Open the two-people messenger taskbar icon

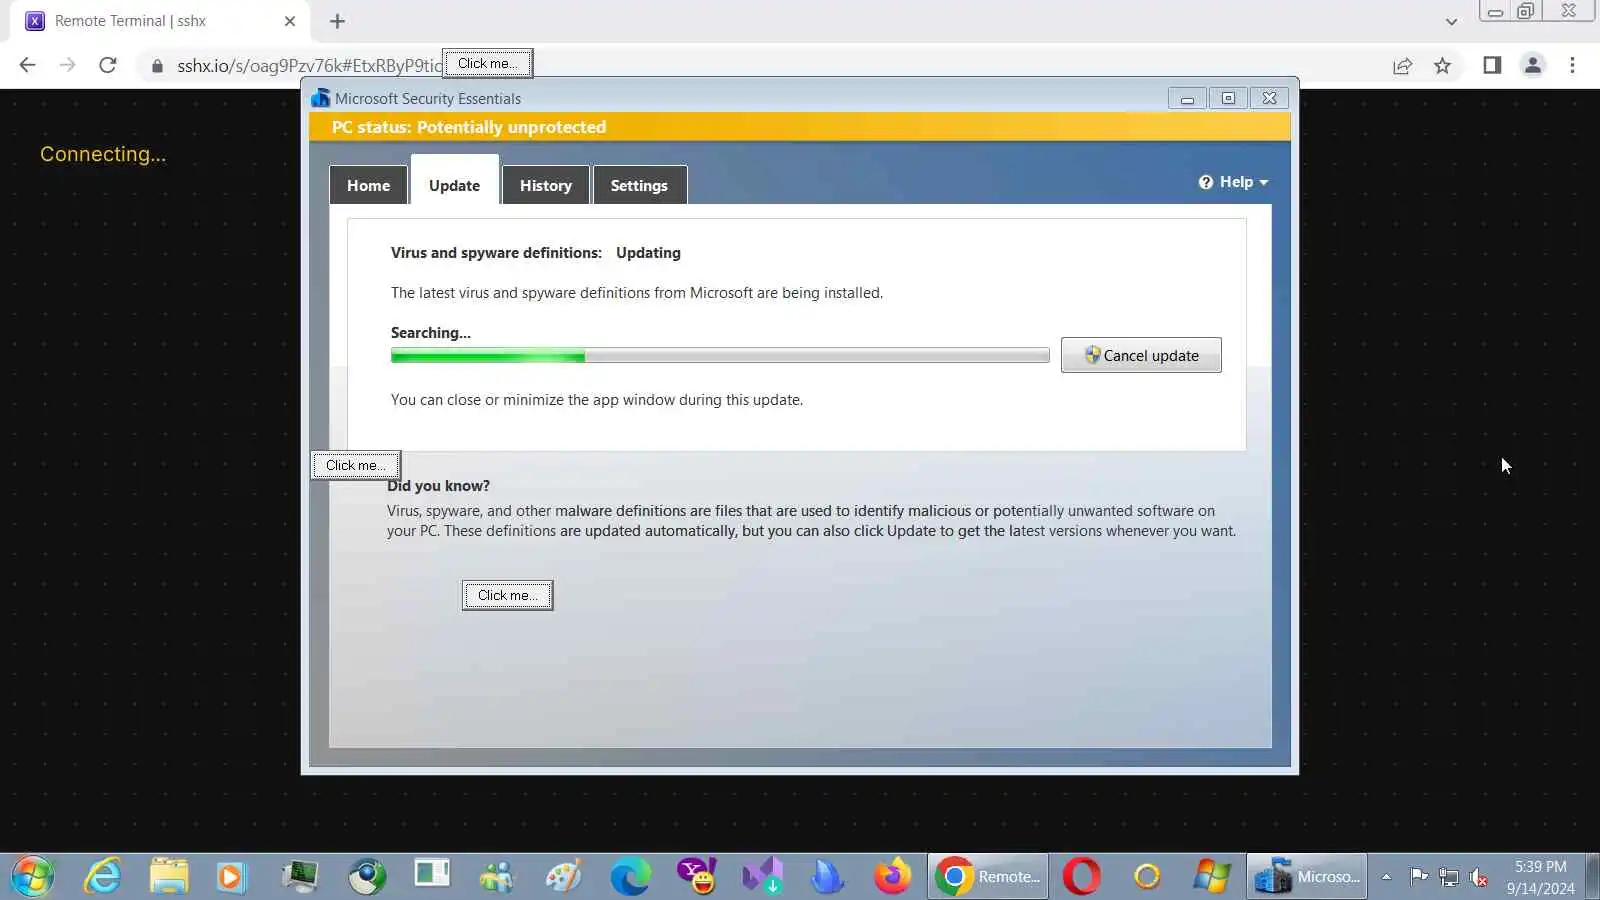tap(497, 877)
